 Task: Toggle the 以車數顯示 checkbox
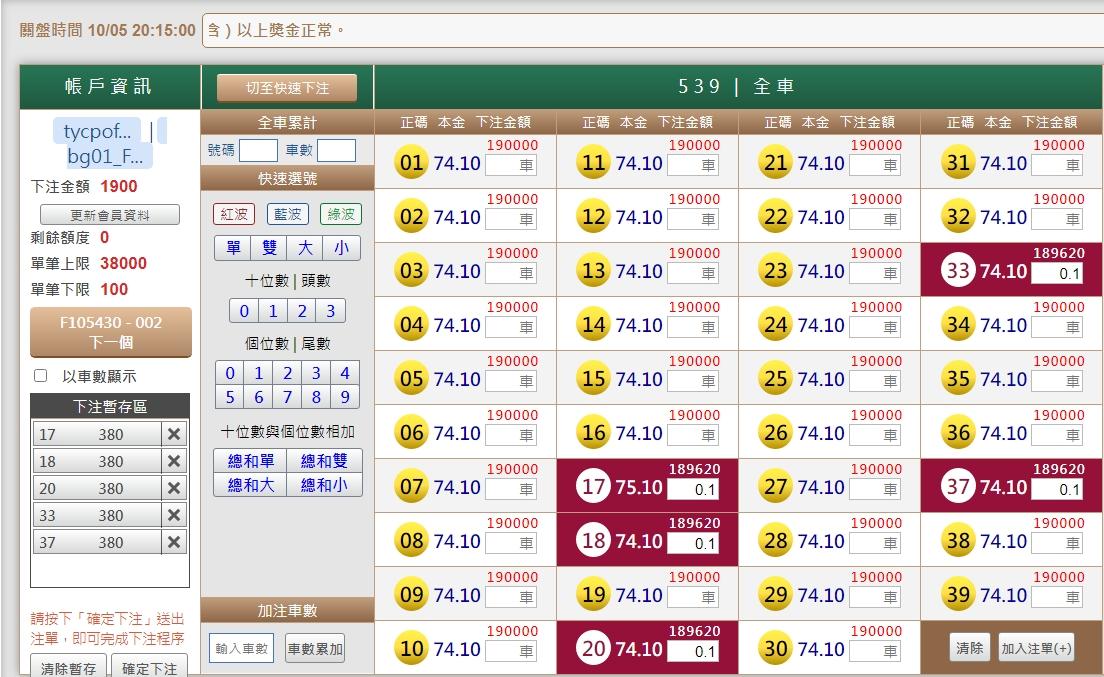pos(41,376)
